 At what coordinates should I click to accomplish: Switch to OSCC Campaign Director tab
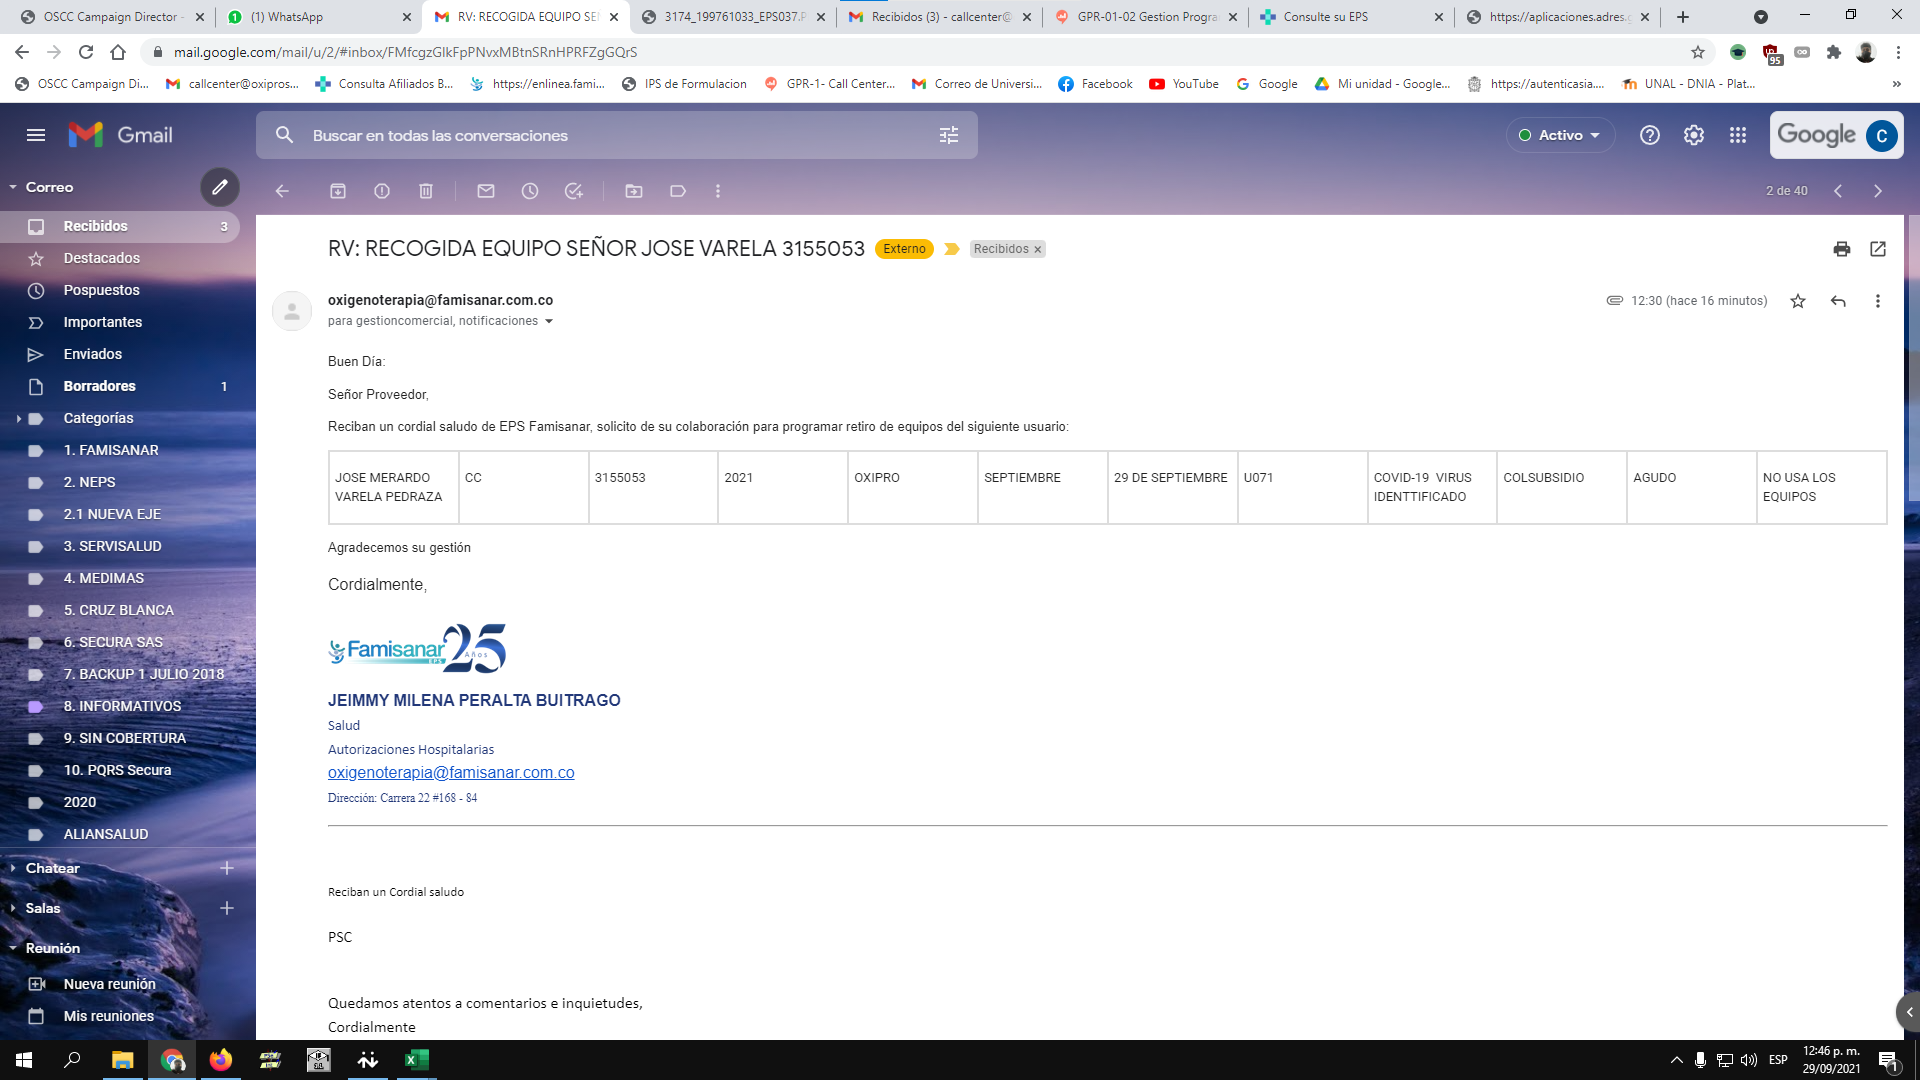click(112, 17)
